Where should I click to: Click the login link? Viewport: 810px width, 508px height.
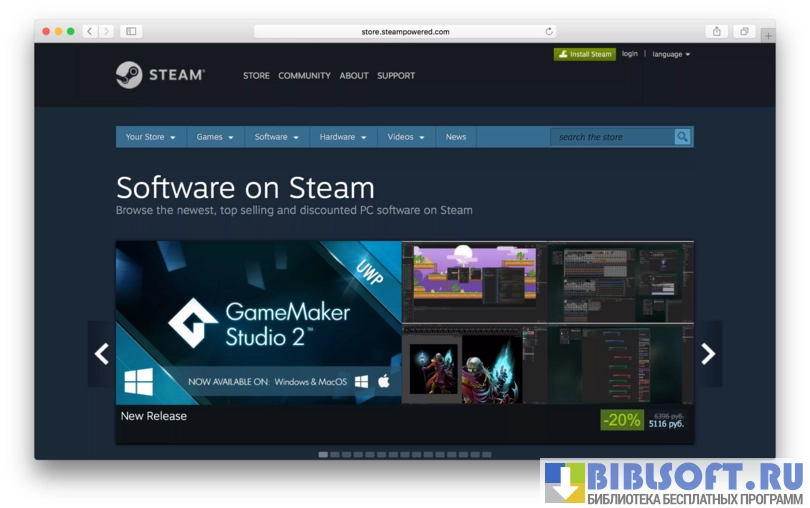[x=629, y=54]
